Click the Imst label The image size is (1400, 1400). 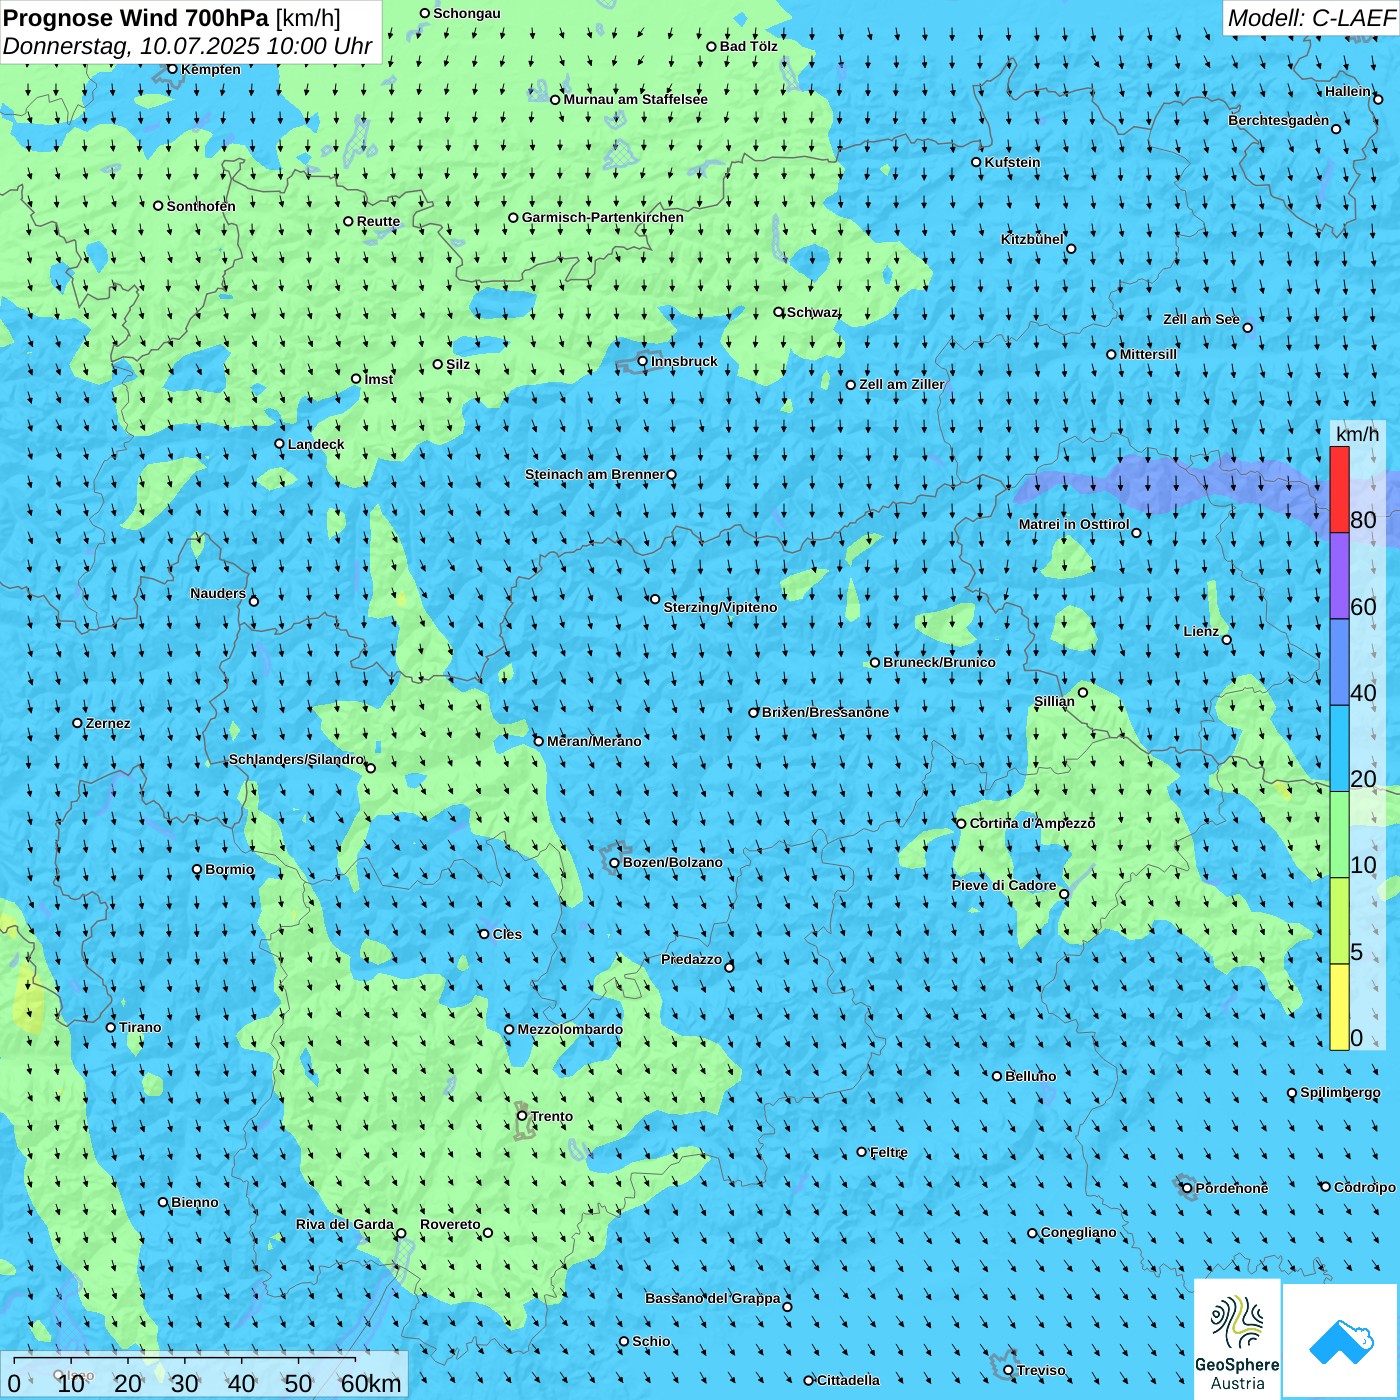click(x=379, y=379)
